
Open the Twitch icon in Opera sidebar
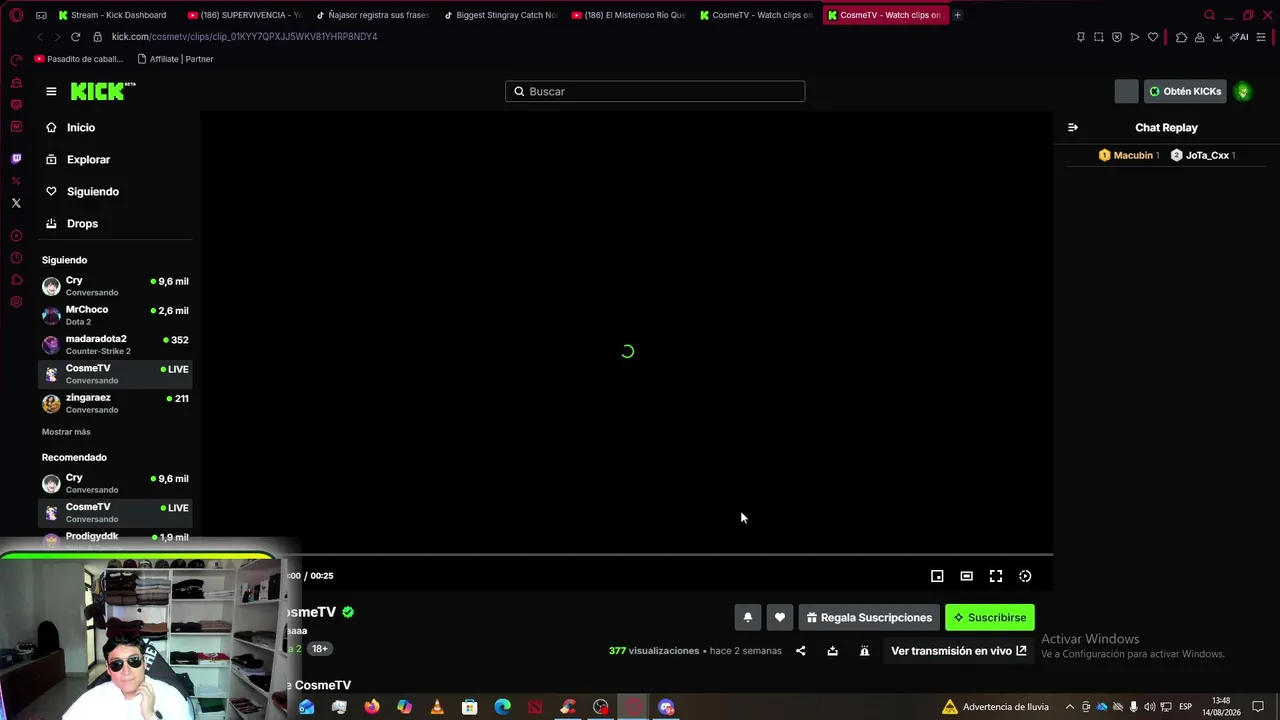coord(16,159)
